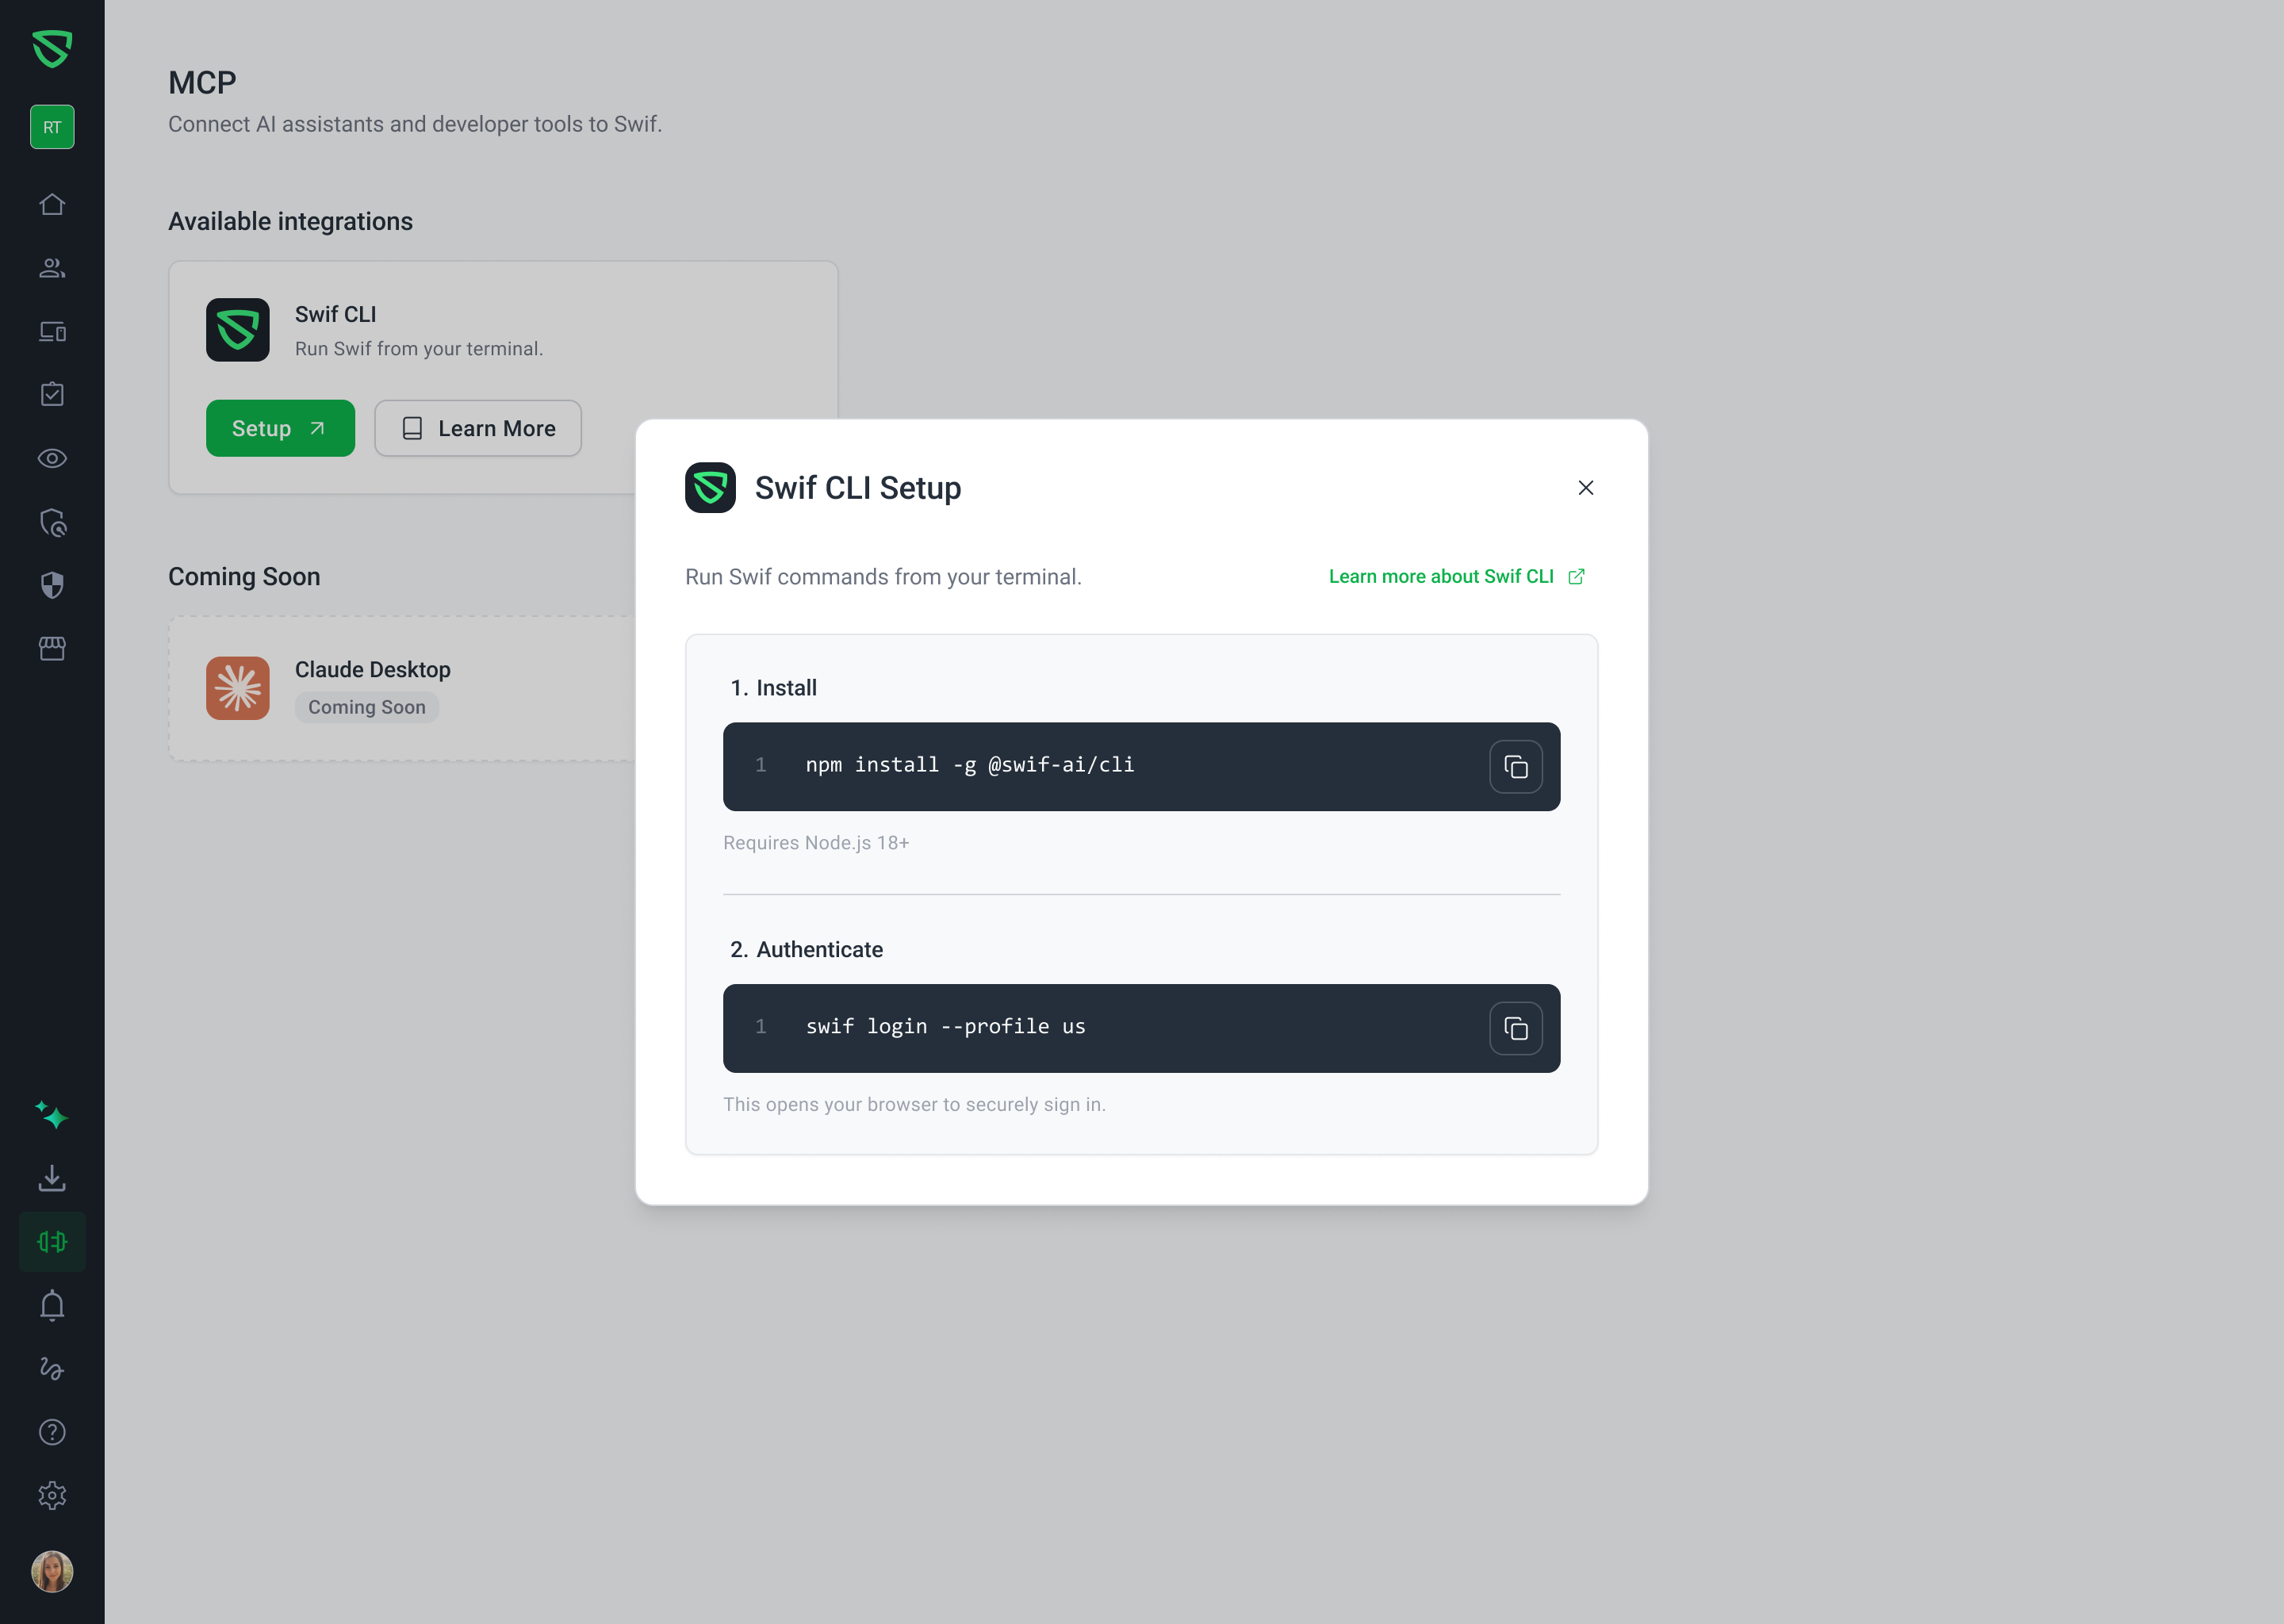Open the AI sparkle icon in the sidebar
Viewport: 2284px width, 1624px height.
(52, 1115)
